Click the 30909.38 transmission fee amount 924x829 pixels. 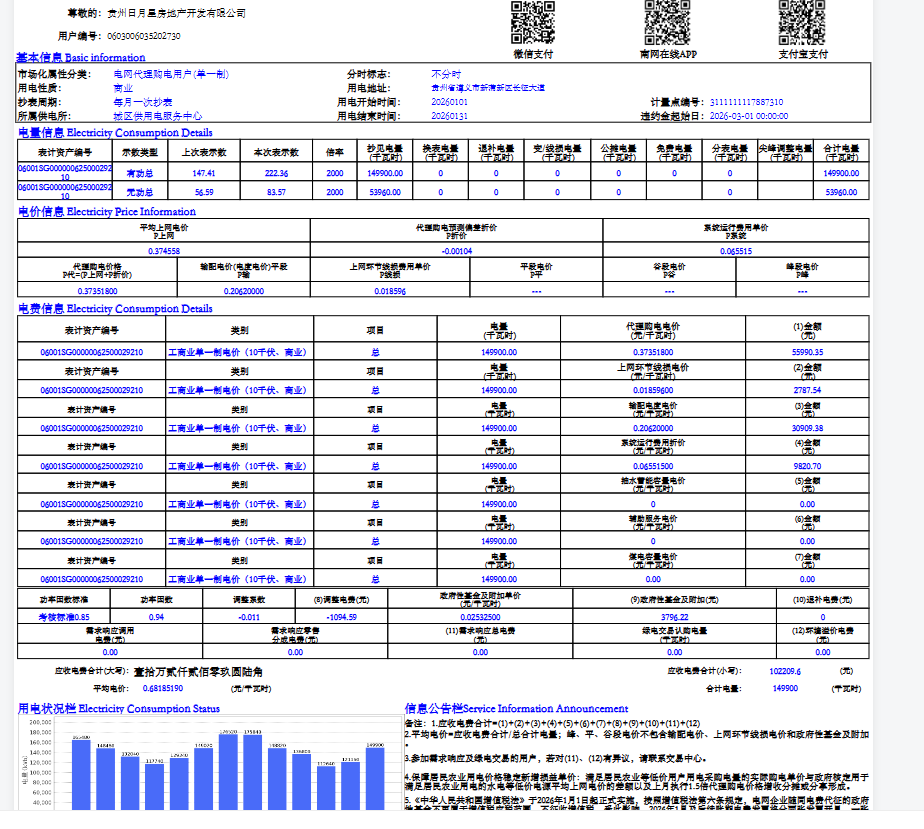tap(806, 428)
